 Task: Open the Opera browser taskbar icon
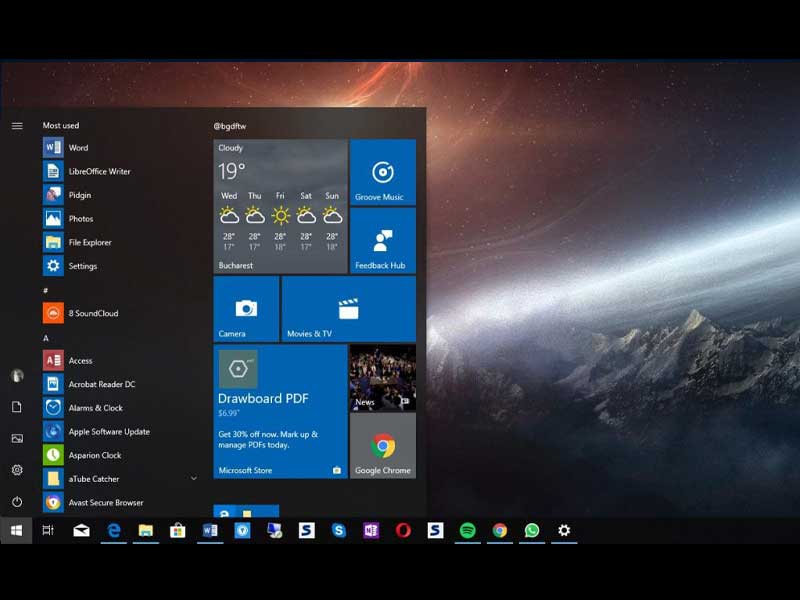pos(403,531)
